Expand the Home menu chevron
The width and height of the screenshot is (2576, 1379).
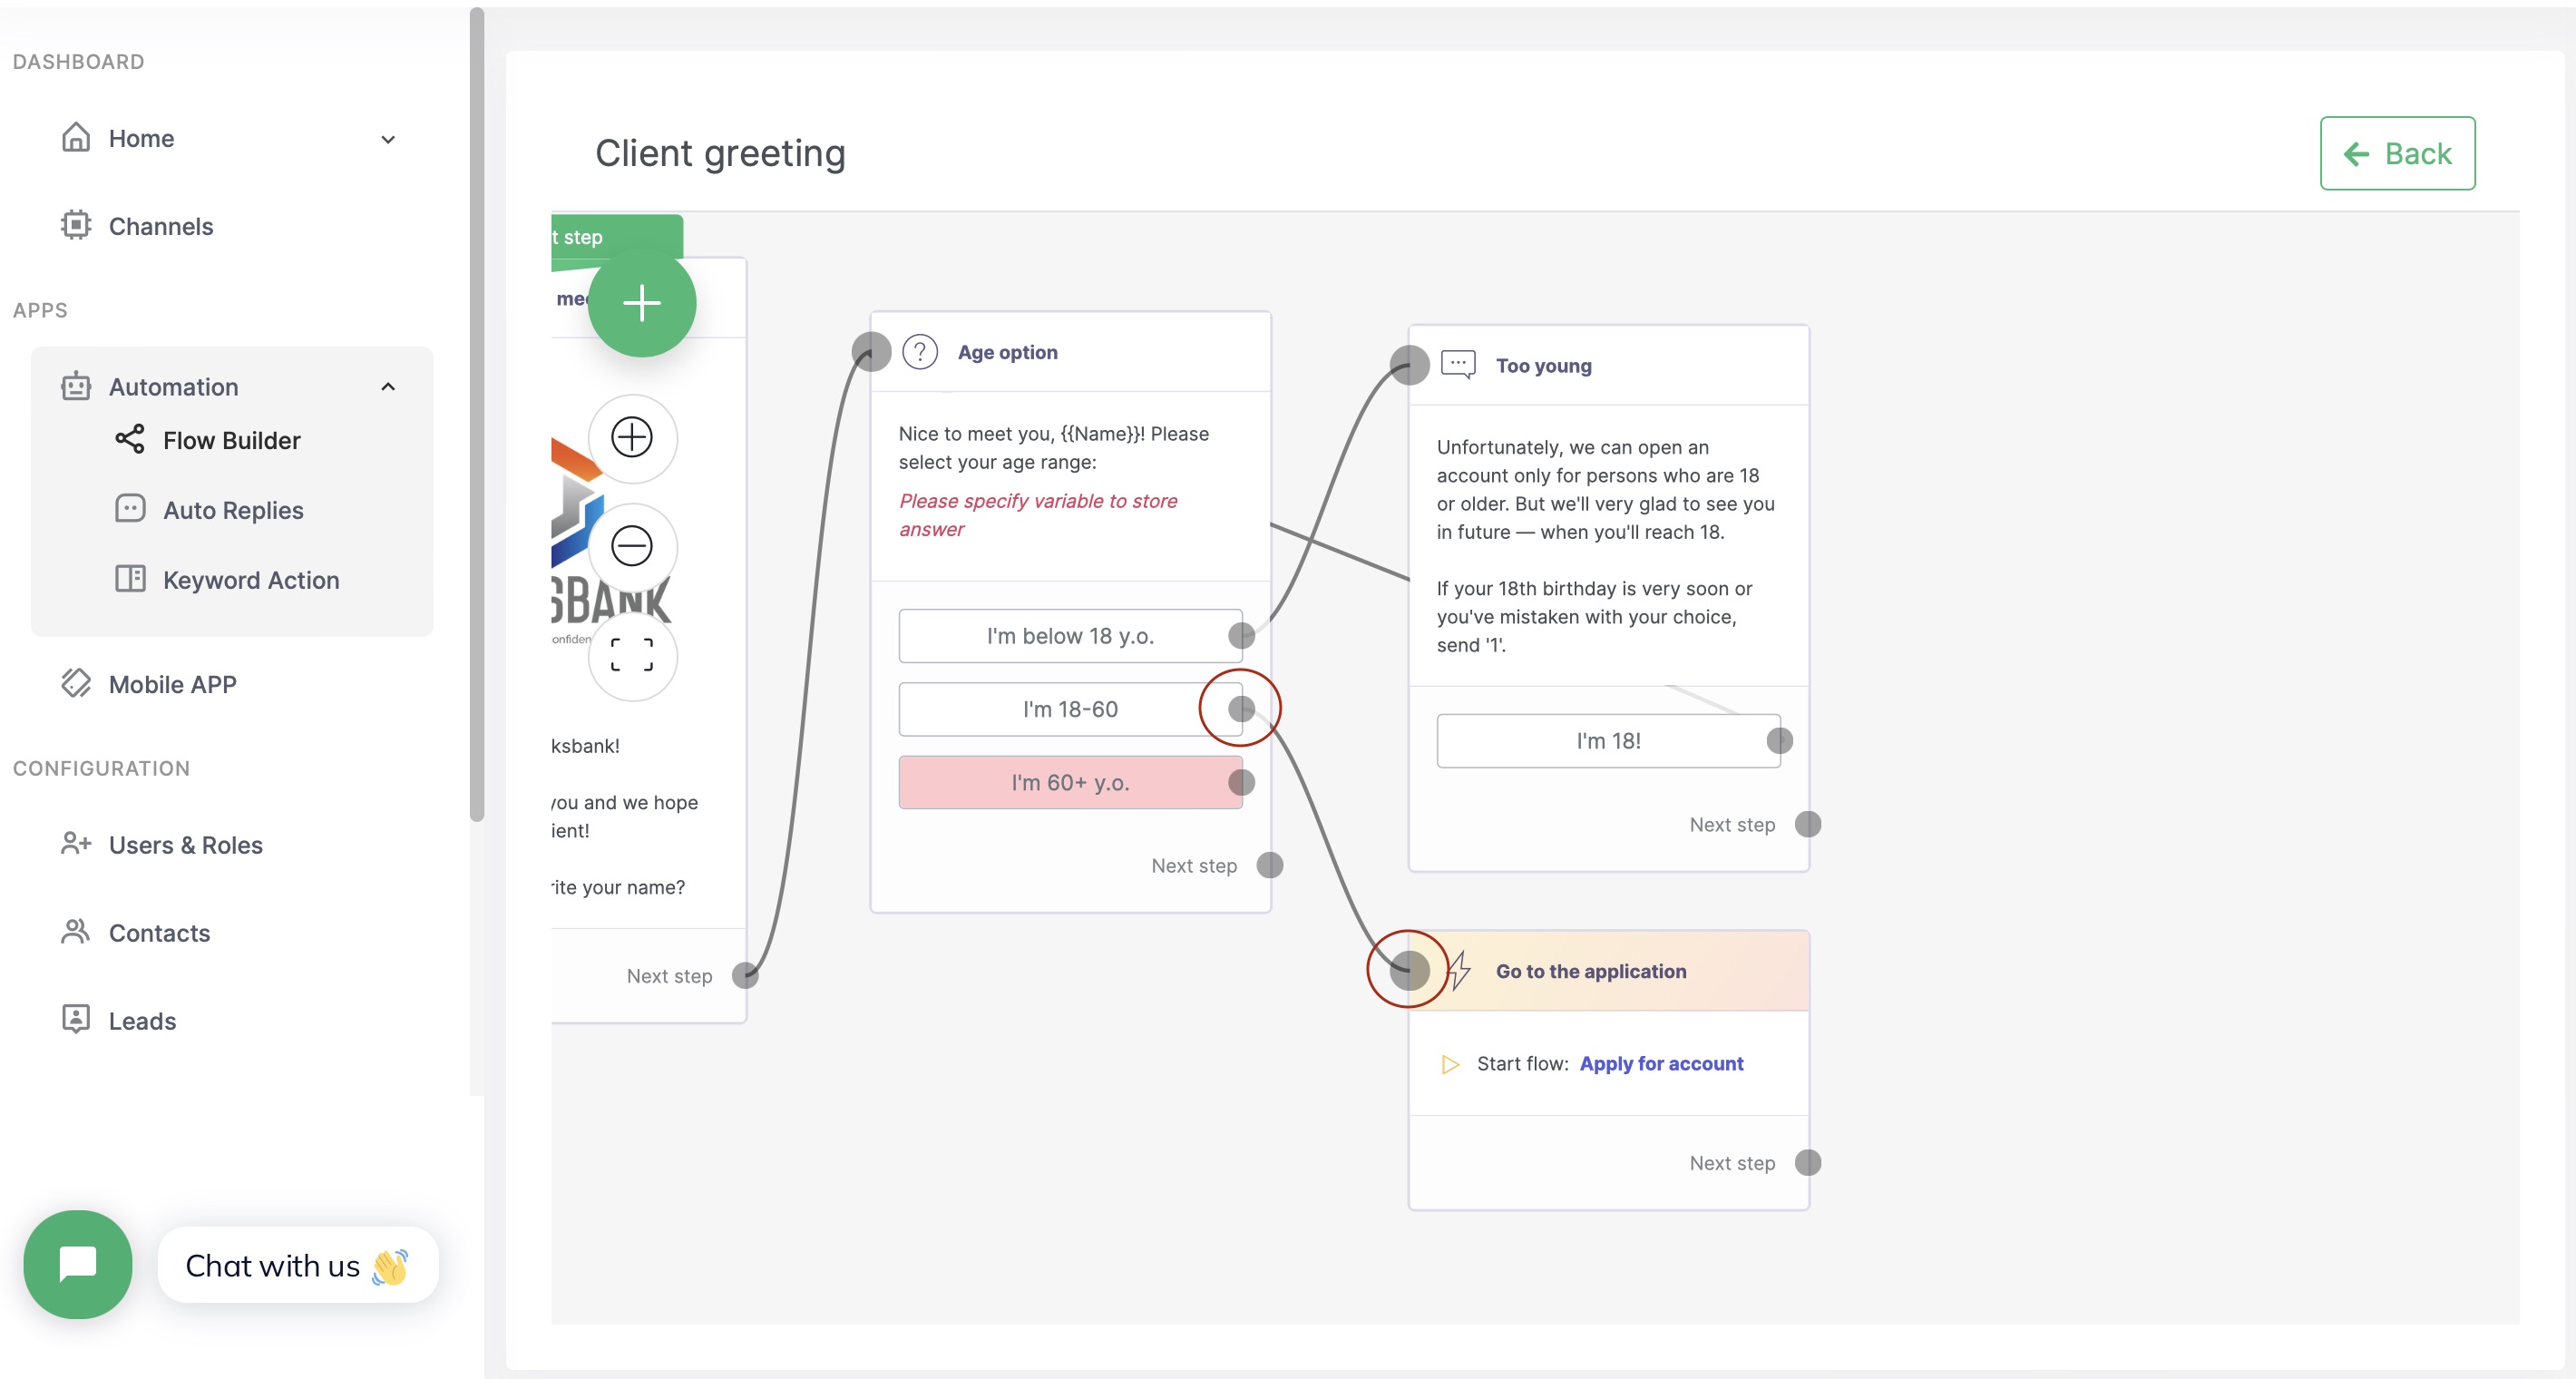(x=388, y=139)
